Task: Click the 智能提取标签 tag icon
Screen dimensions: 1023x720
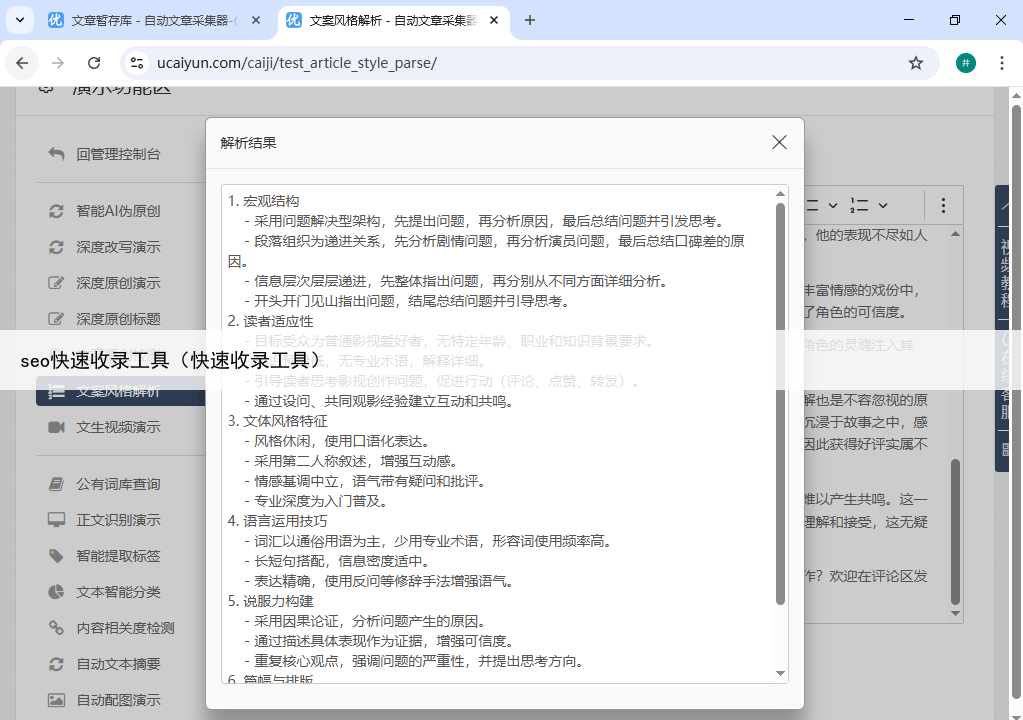Action: coord(57,556)
